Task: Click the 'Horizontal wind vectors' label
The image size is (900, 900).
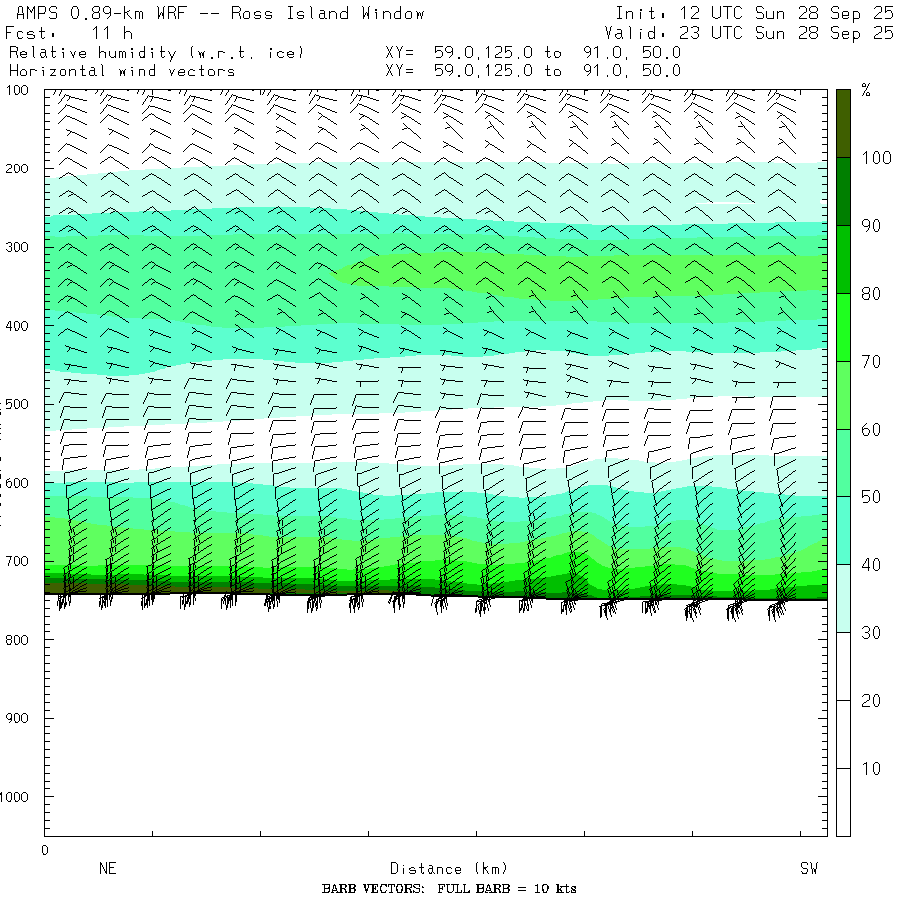Action: pyautogui.click(x=122, y=71)
